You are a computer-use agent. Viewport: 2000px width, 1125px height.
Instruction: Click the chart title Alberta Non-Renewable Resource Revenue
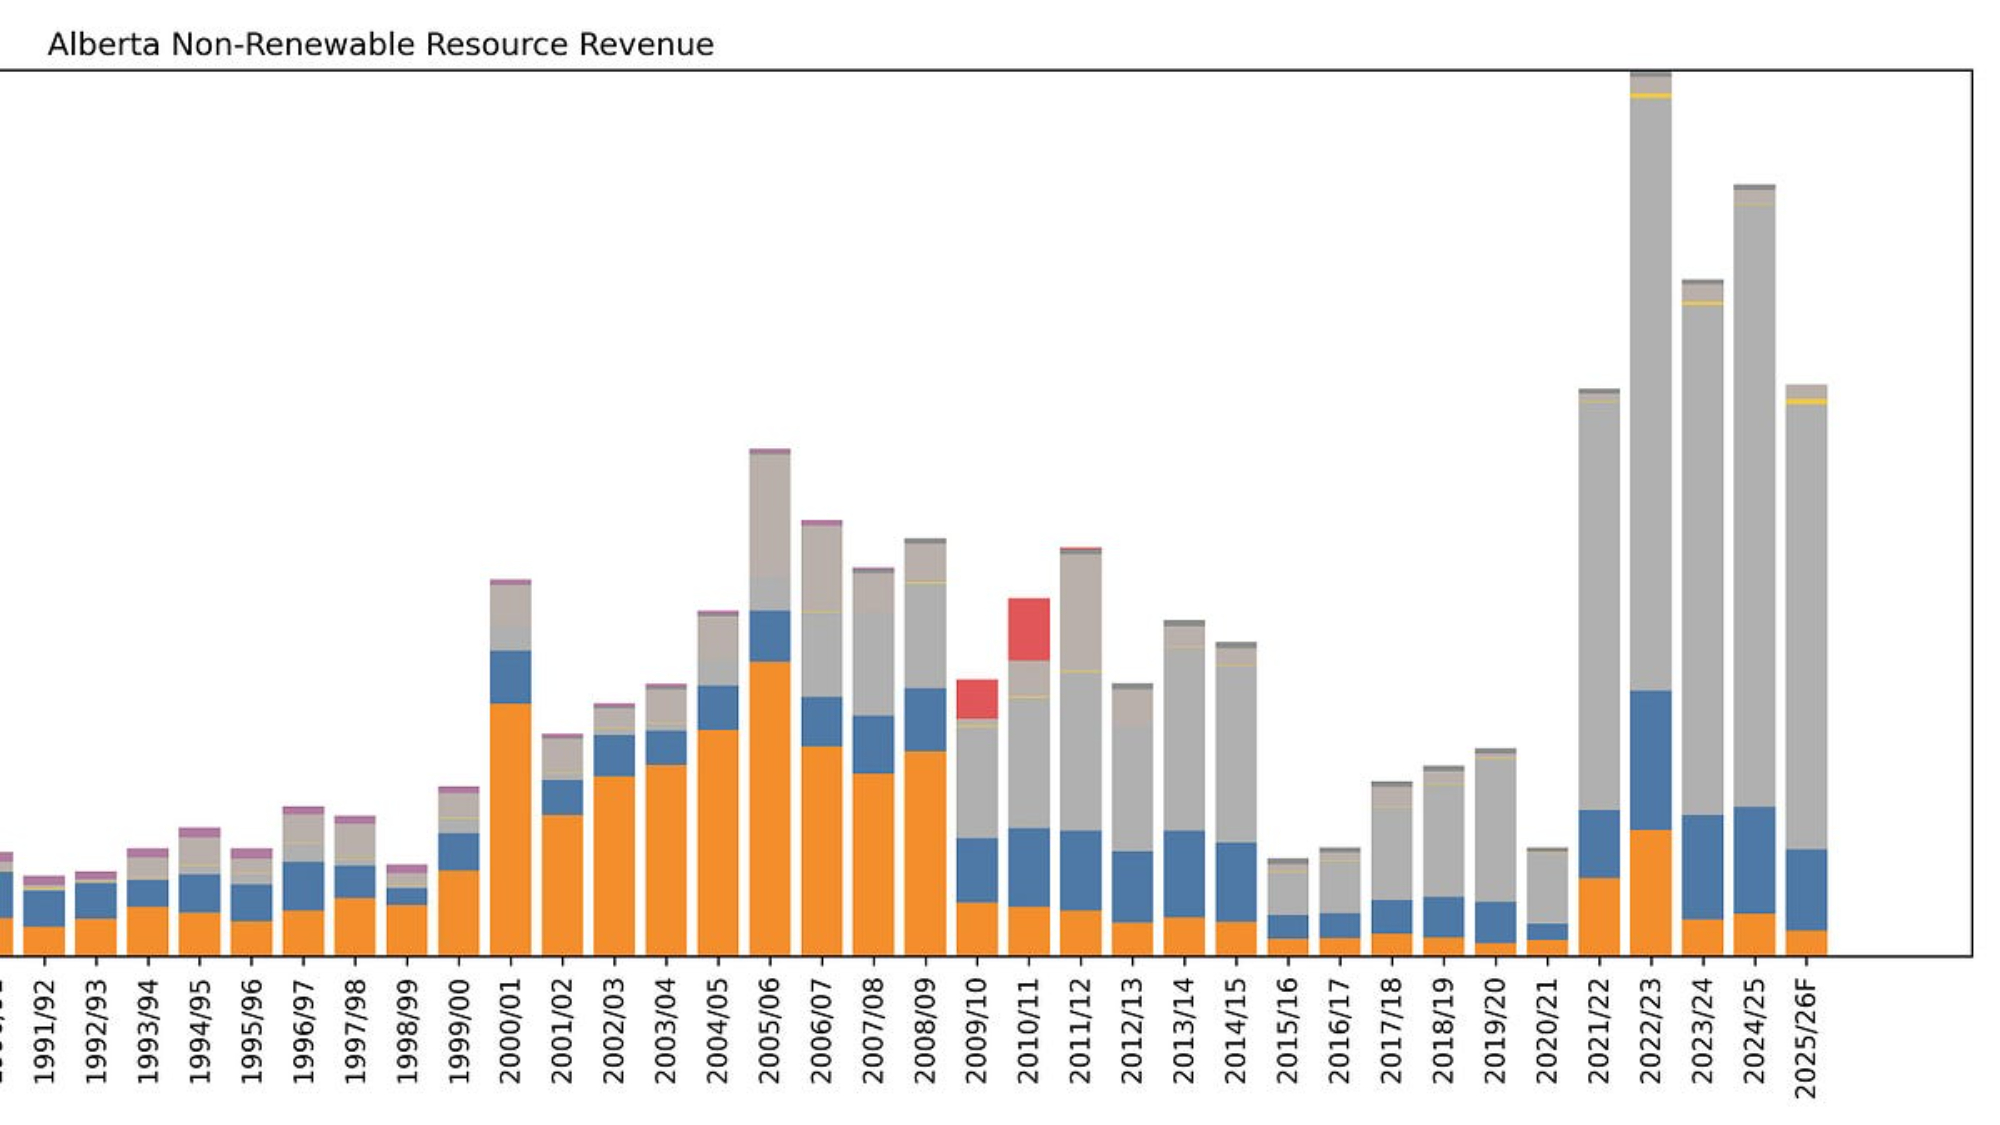point(380,45)
